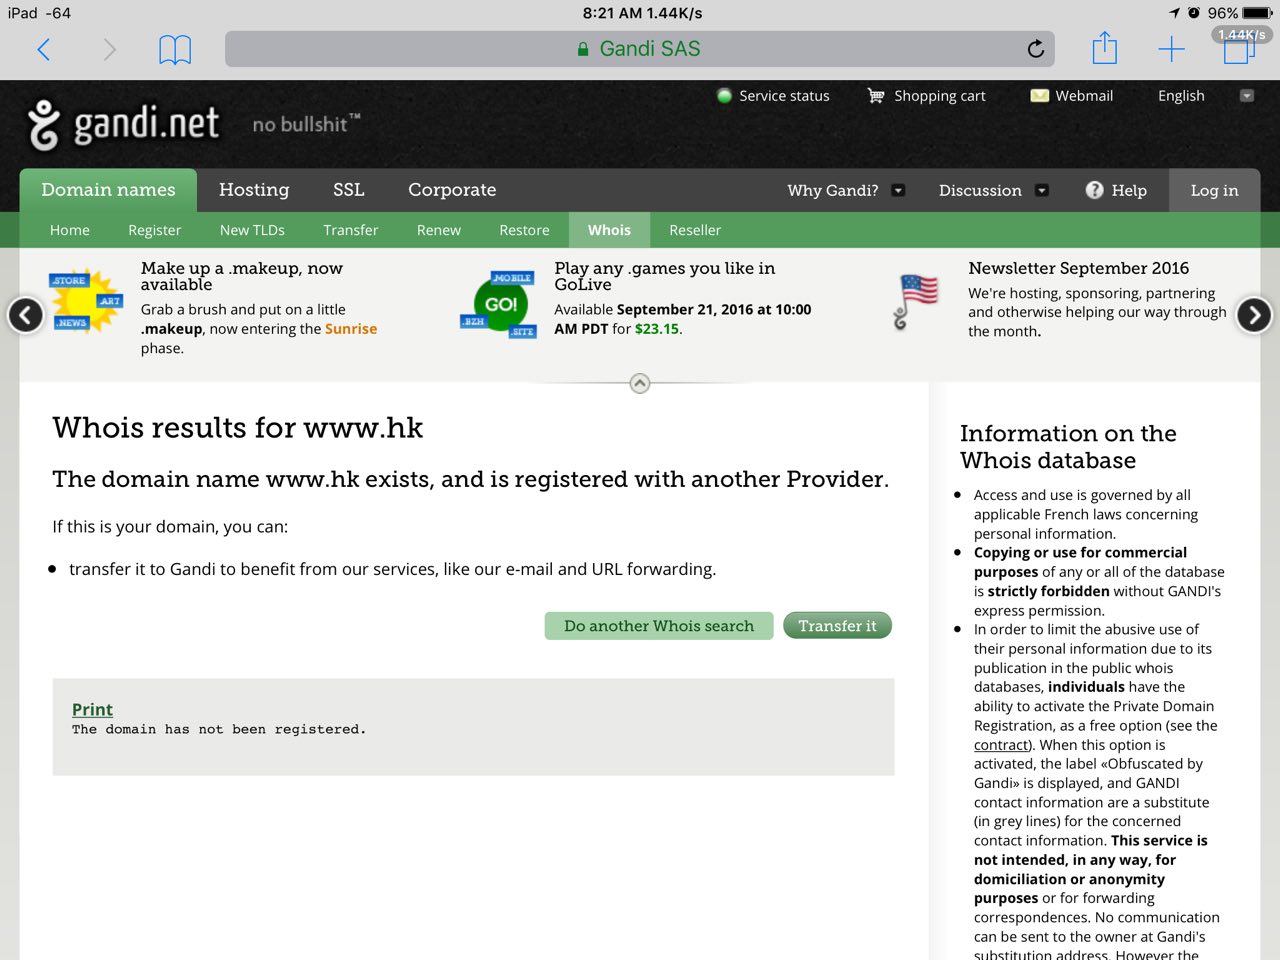Open 'Play any .games you like in GoLive' headline
This screenshot has width=1280, height=960.
[665, 276]
